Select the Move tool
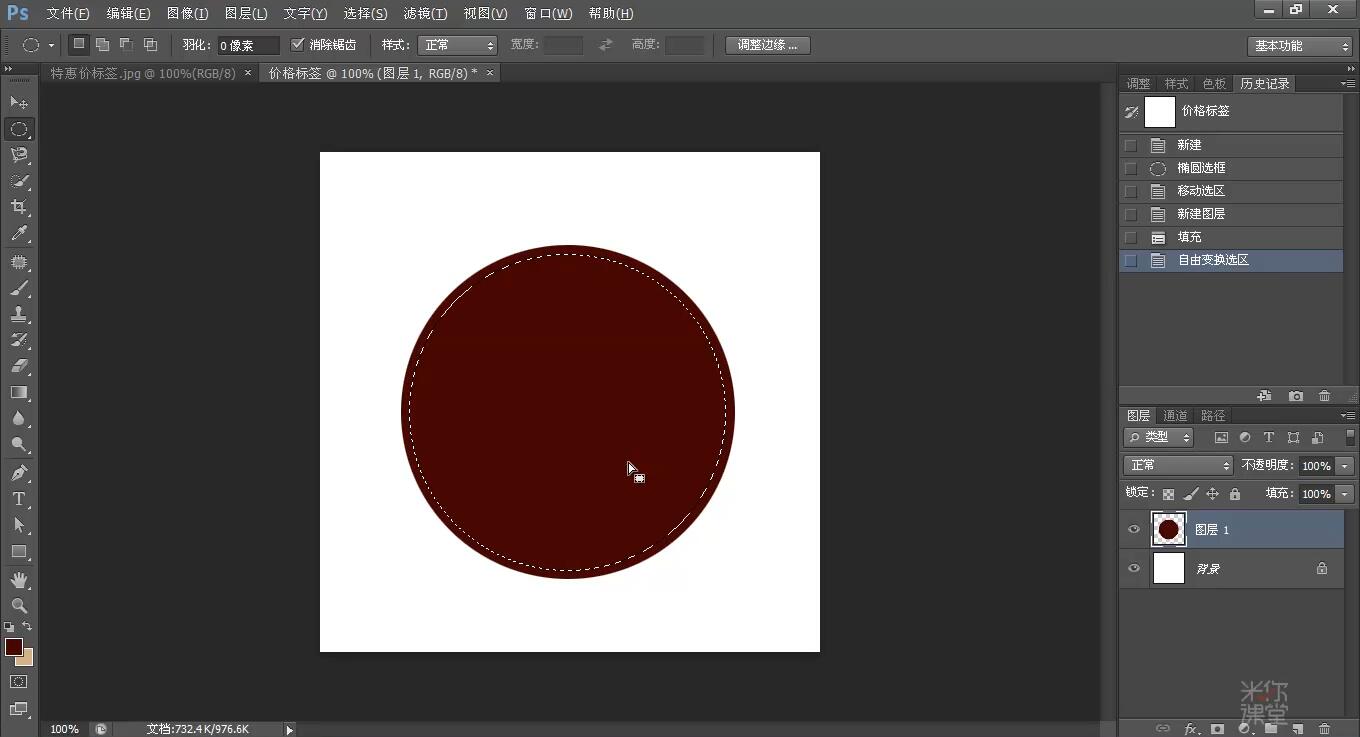 pos(20,102)
